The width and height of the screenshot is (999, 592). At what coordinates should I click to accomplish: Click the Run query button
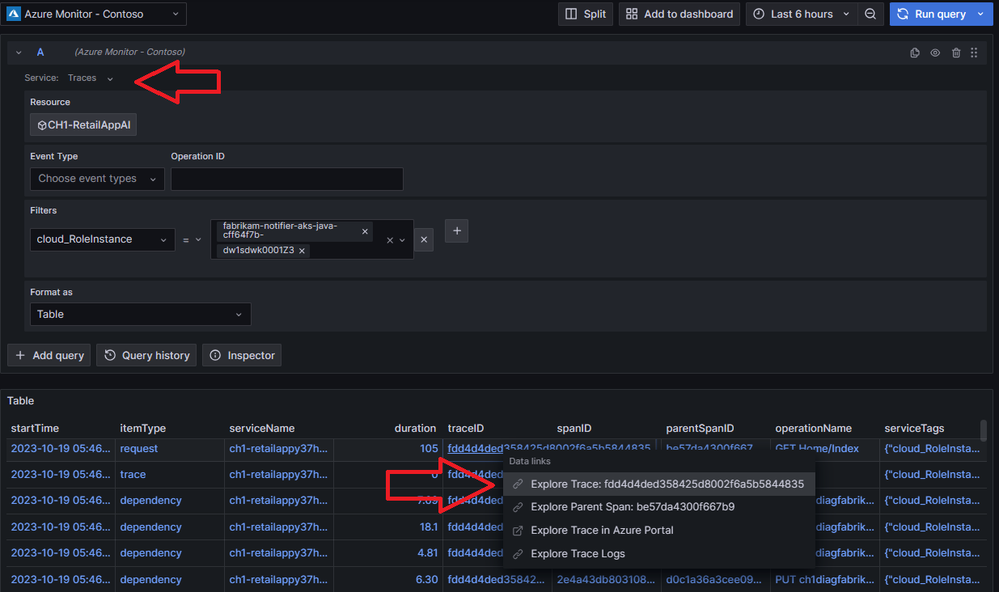[x=931, y=14]
